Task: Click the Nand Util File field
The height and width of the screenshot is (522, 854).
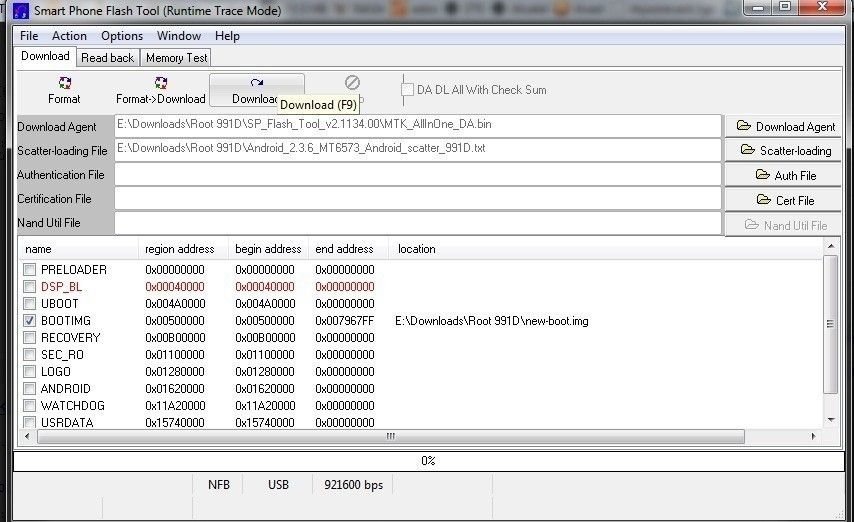Action: coord(418,222)
